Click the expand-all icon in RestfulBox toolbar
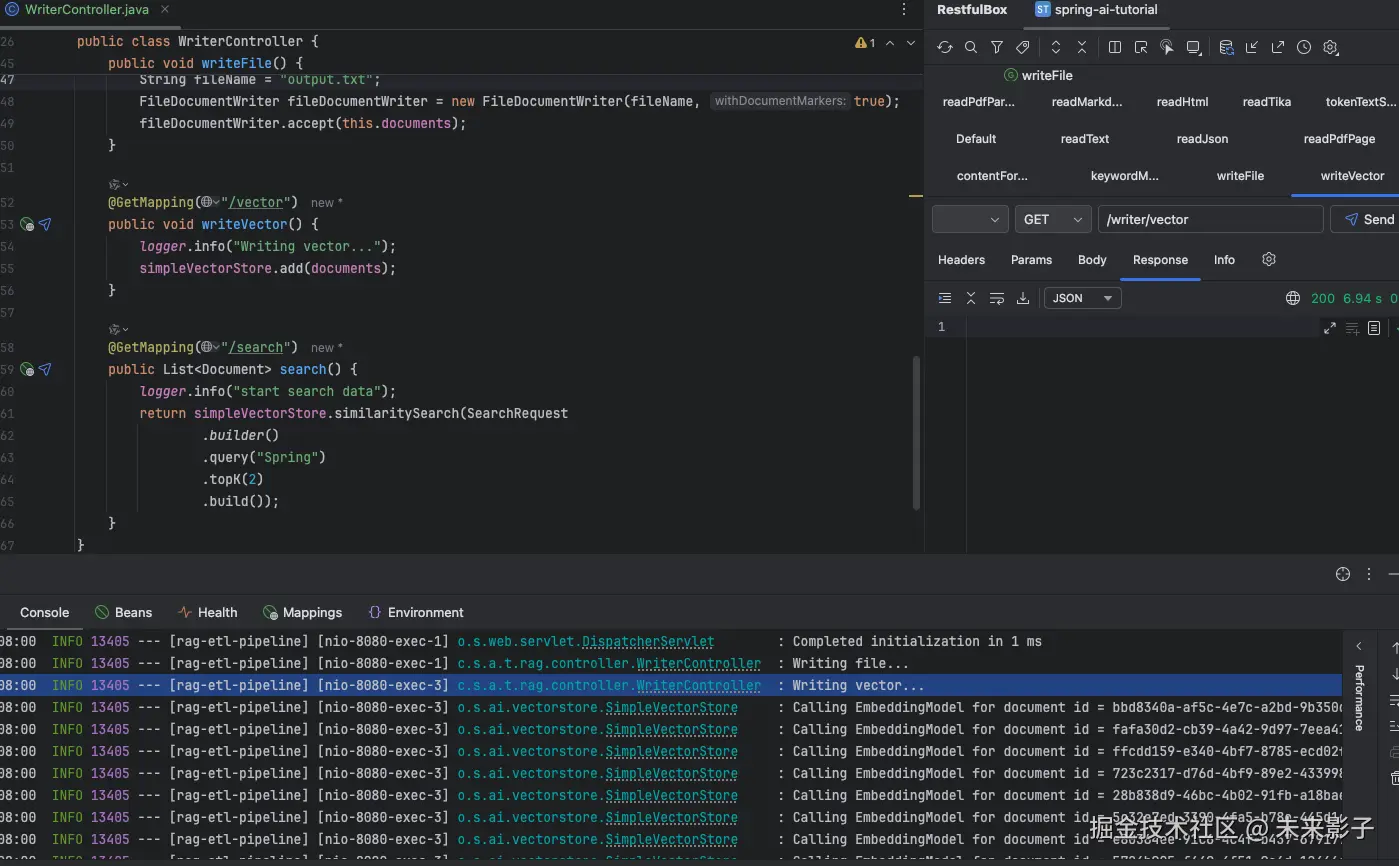This screenshot has width=1399, height=866. coord(1055,47)
